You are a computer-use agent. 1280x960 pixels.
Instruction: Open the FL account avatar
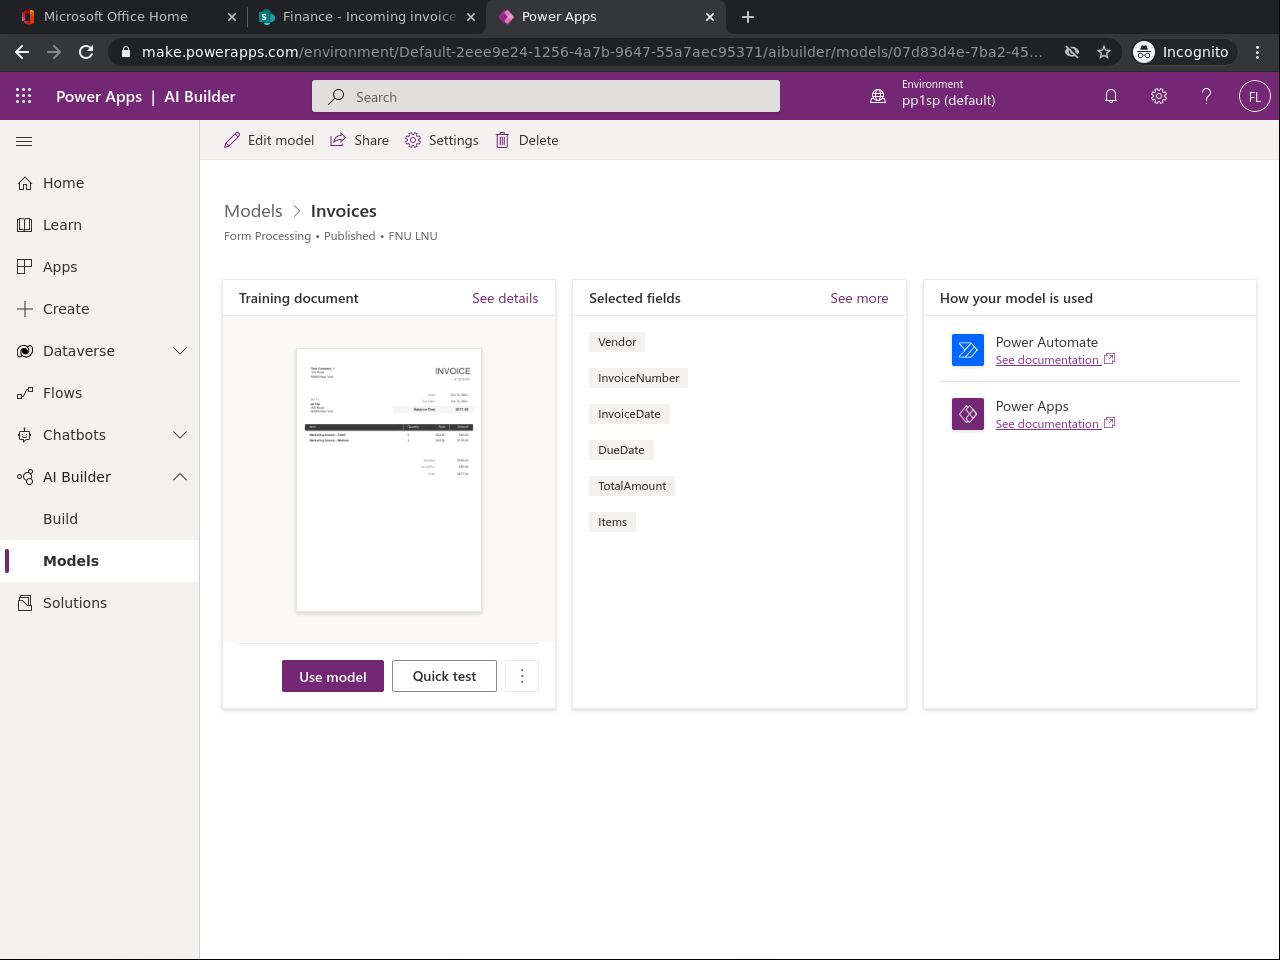click(1255, 96)
